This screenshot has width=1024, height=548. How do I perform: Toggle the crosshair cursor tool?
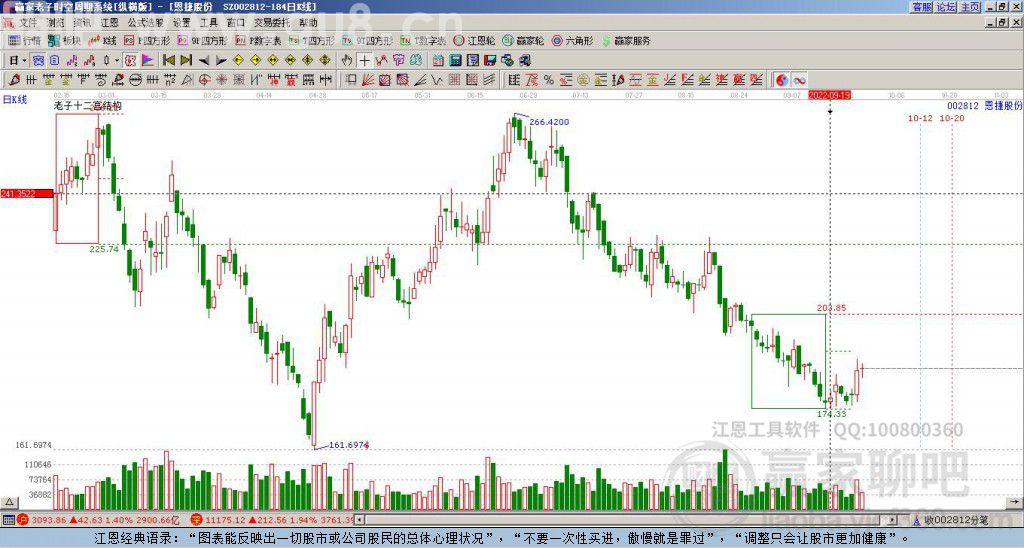pyautogui.click(x=364, y=61)
